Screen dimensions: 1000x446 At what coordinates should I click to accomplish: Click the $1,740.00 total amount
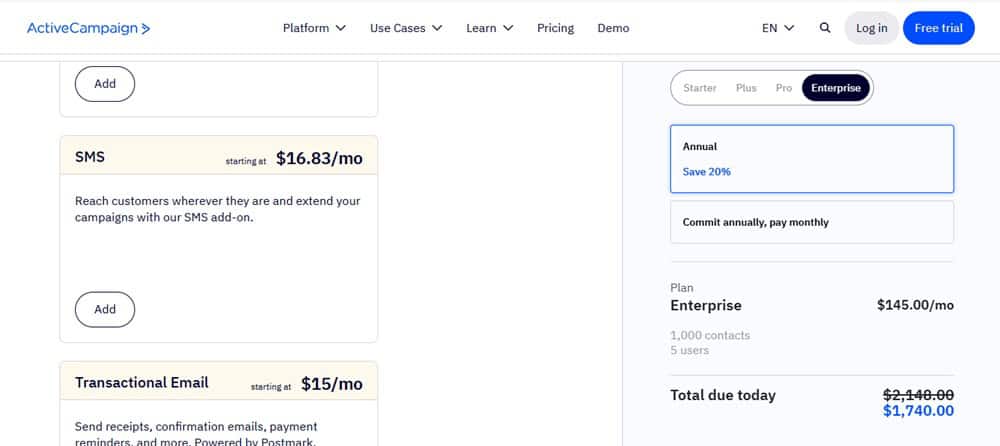coord(918,411)
